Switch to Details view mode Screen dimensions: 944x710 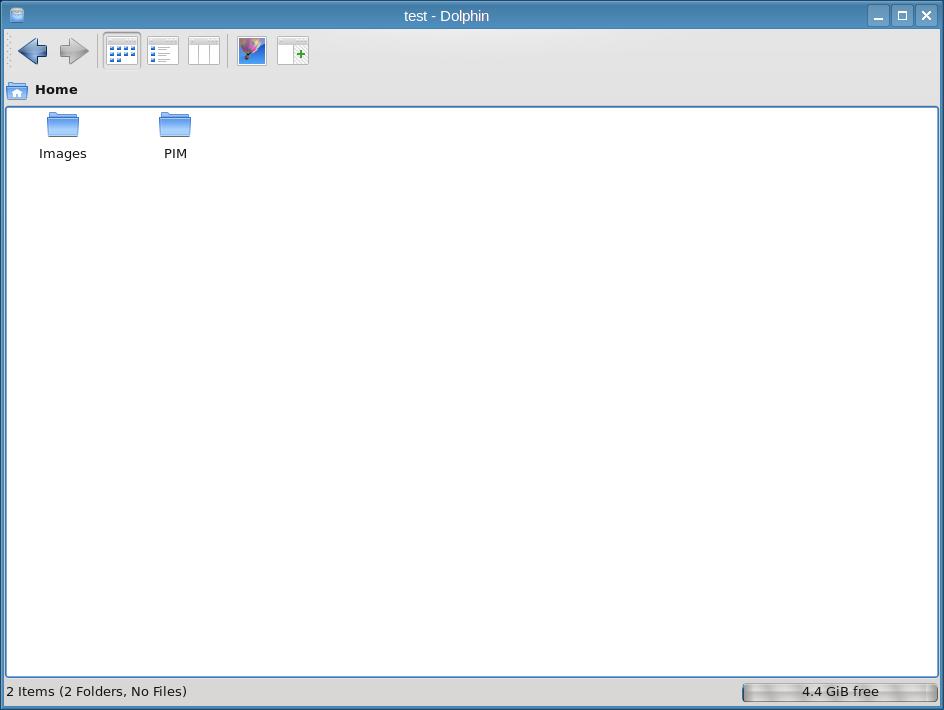click(163, 51)
